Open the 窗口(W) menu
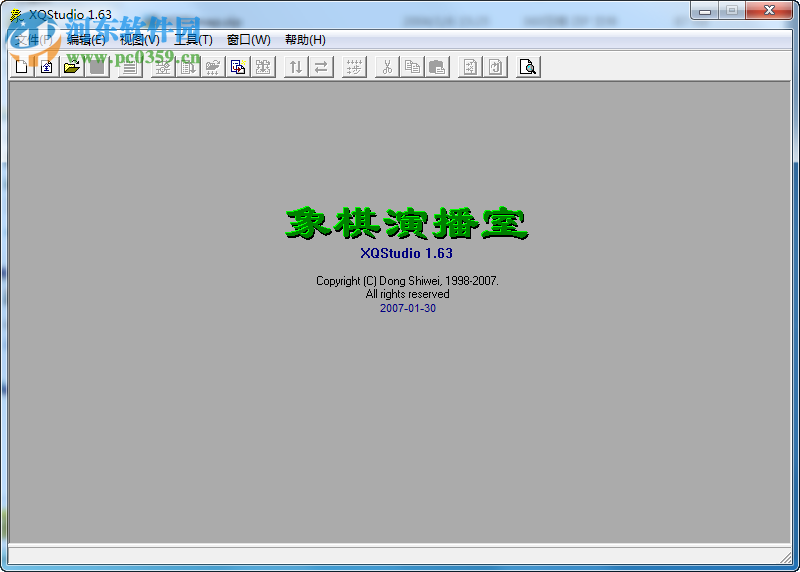This screenshot has width=800, height=572. (249, 40)
